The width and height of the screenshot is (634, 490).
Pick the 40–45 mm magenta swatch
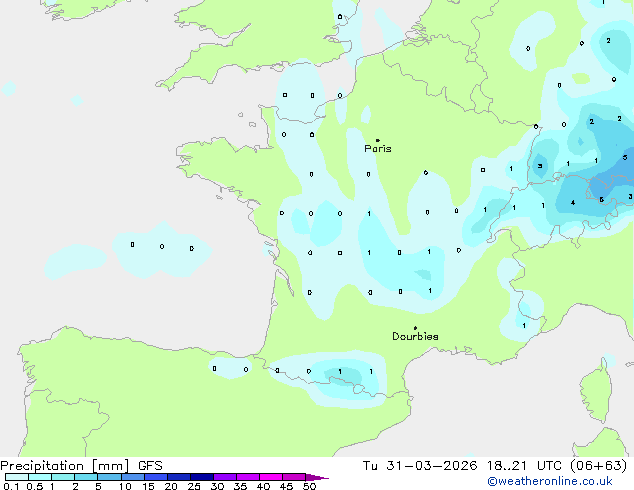click(271, 477)
